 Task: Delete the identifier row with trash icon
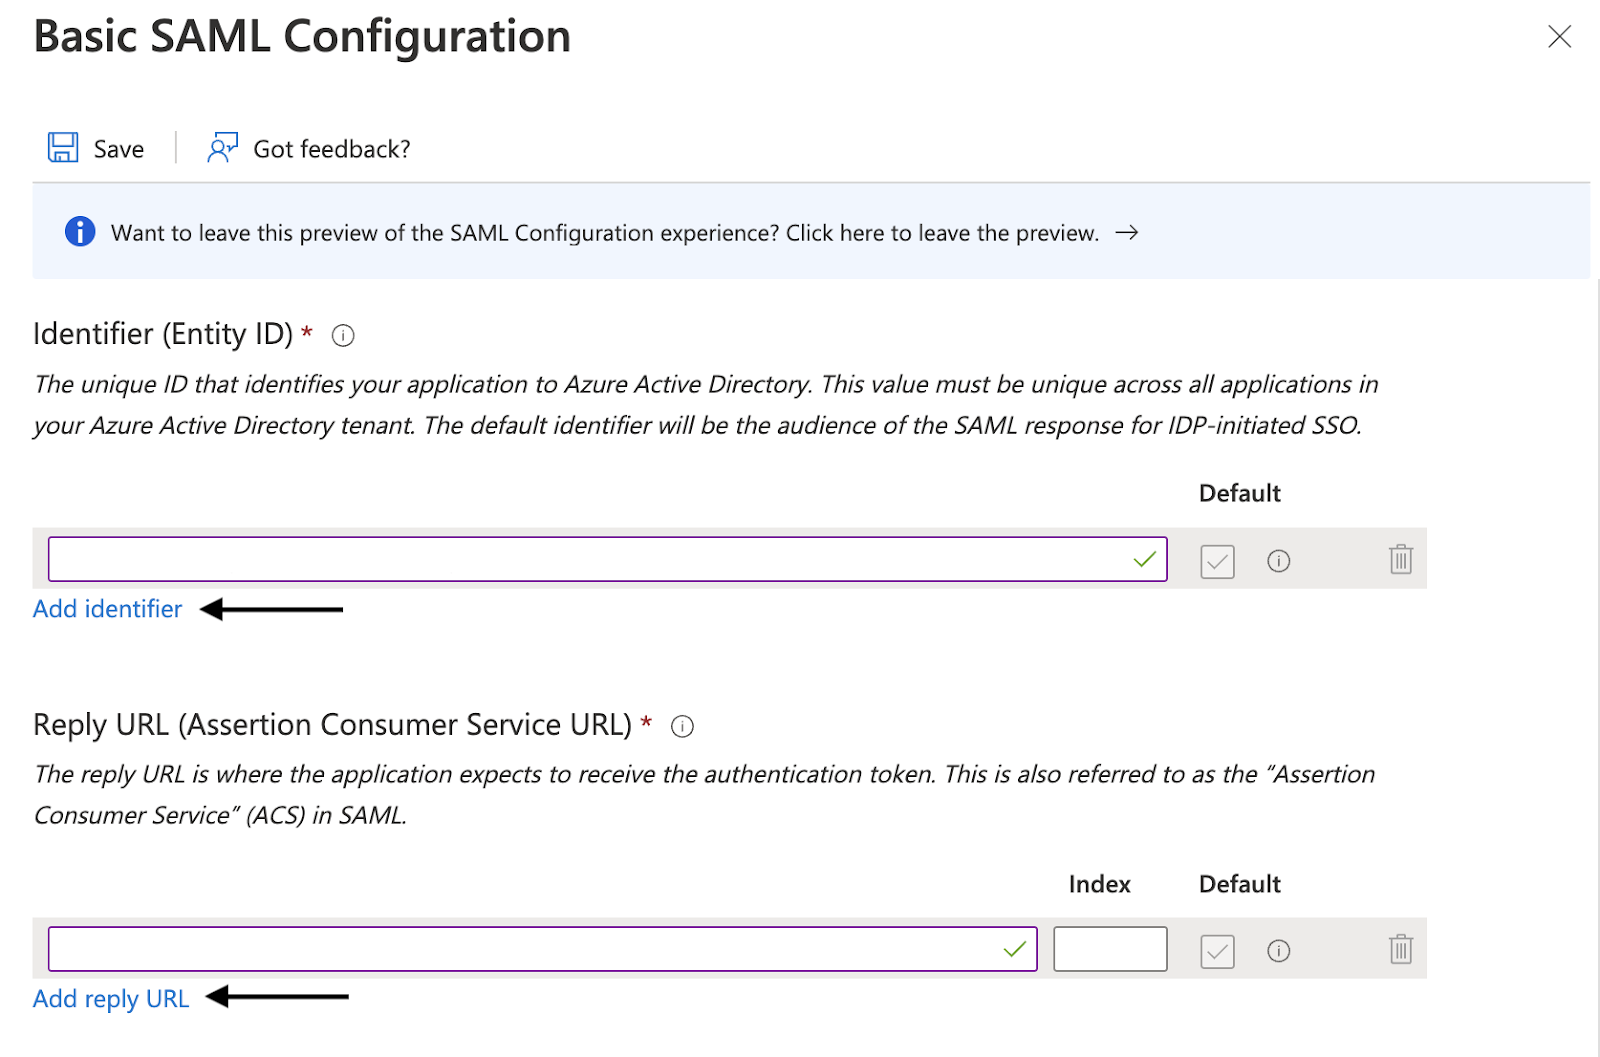(1400, 559)
